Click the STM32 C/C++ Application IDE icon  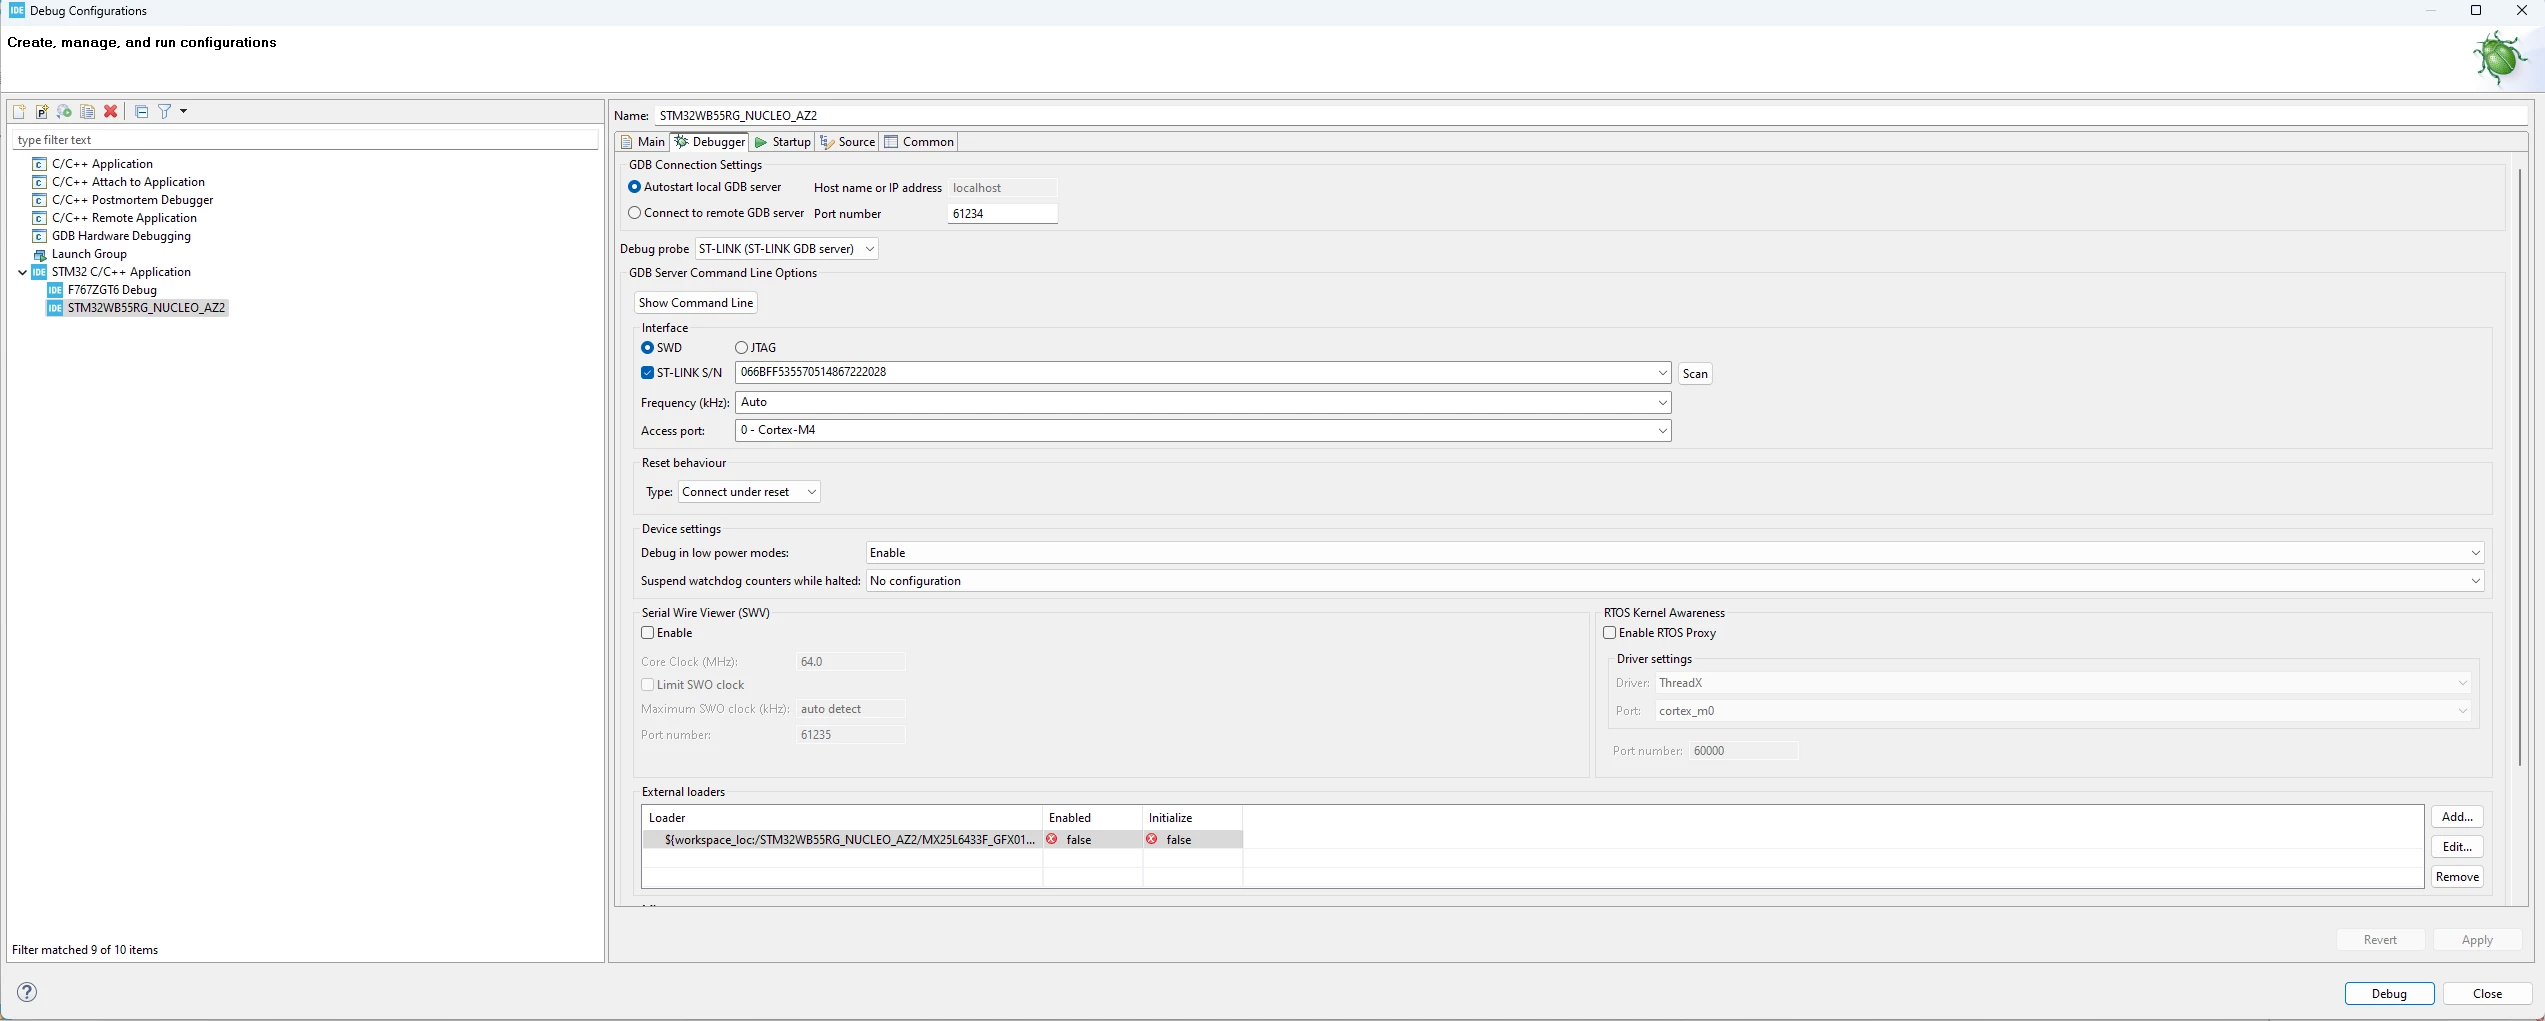[x=40, y=272]
